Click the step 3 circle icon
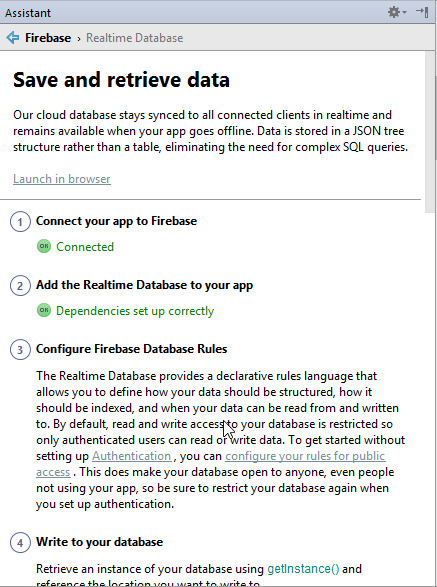The image size is (437, 587). (20, 350)
